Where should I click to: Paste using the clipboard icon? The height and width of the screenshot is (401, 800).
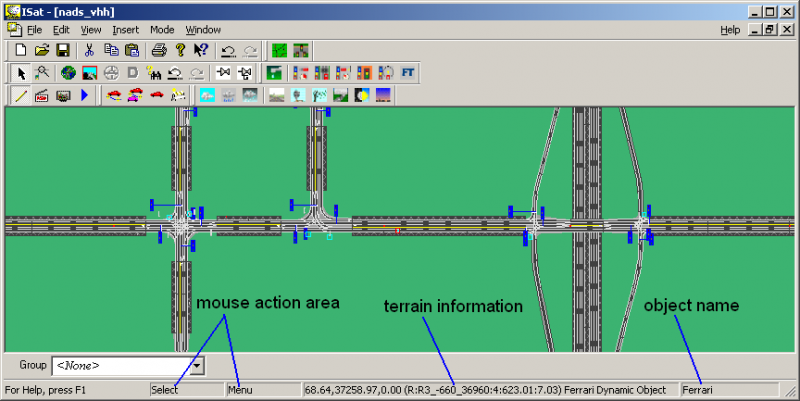pyautogui.click(x=132, y=50)
